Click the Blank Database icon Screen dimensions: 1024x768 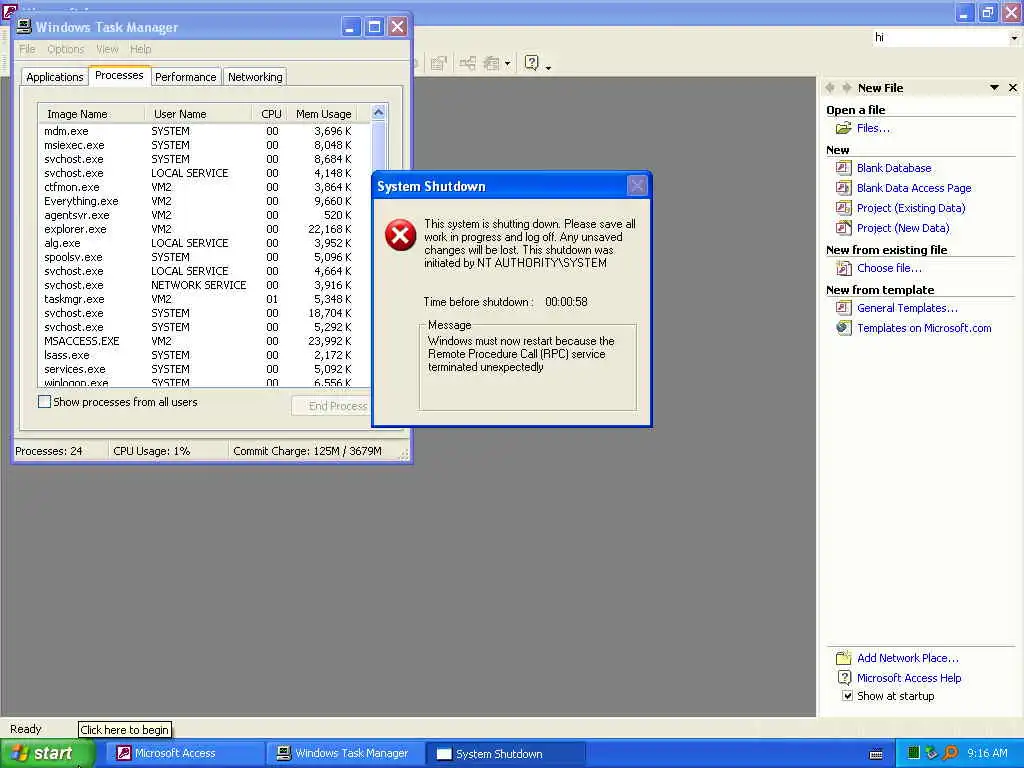[844, 168]
